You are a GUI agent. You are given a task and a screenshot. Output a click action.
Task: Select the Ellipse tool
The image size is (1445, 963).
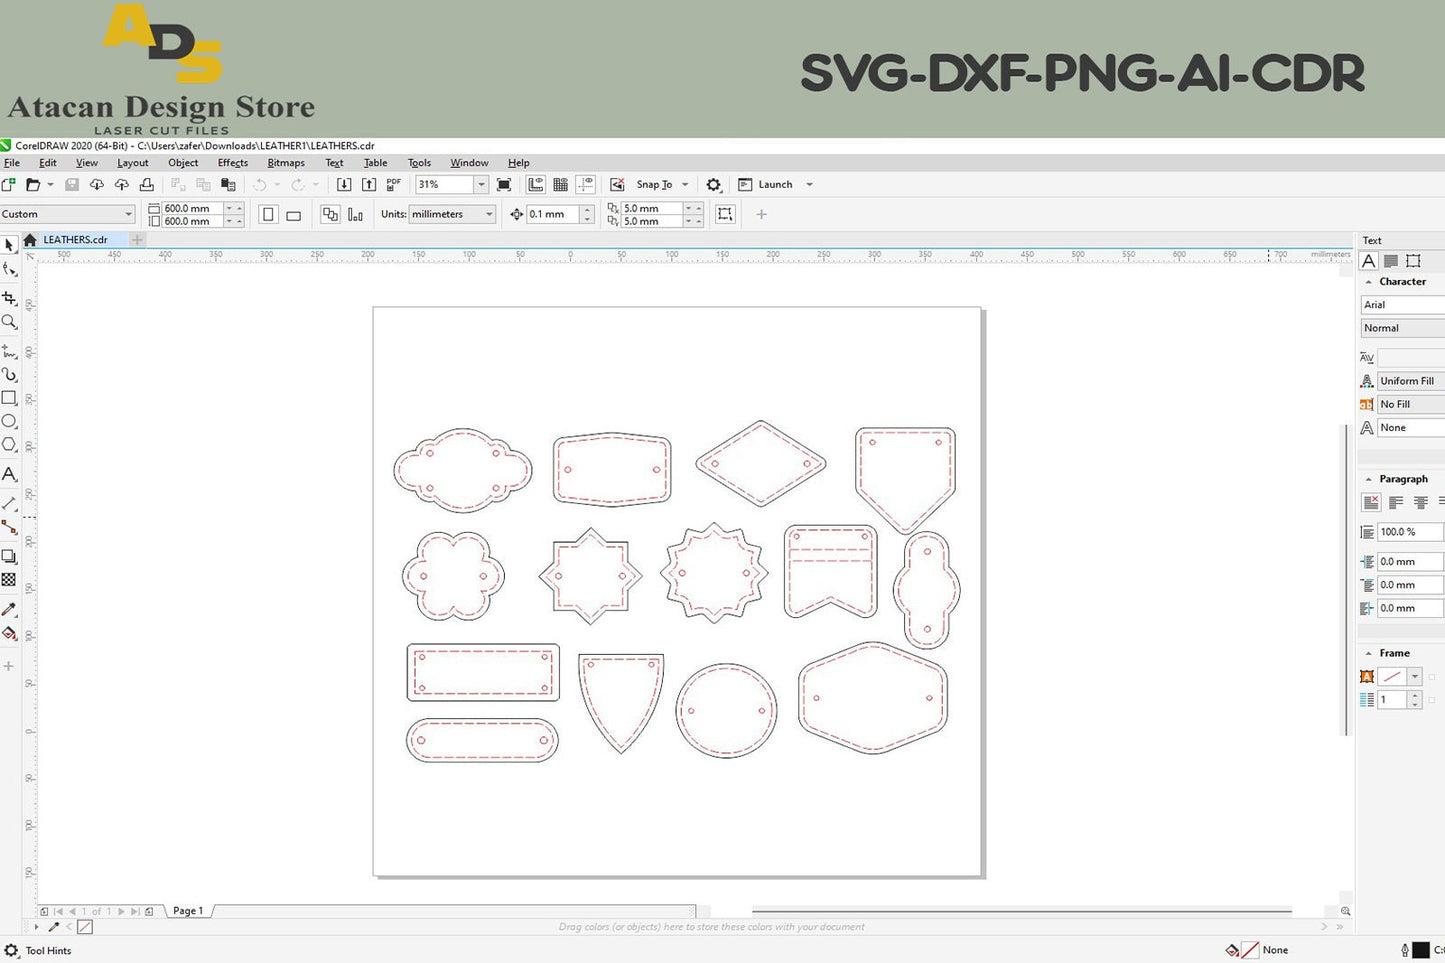(10, 421)
